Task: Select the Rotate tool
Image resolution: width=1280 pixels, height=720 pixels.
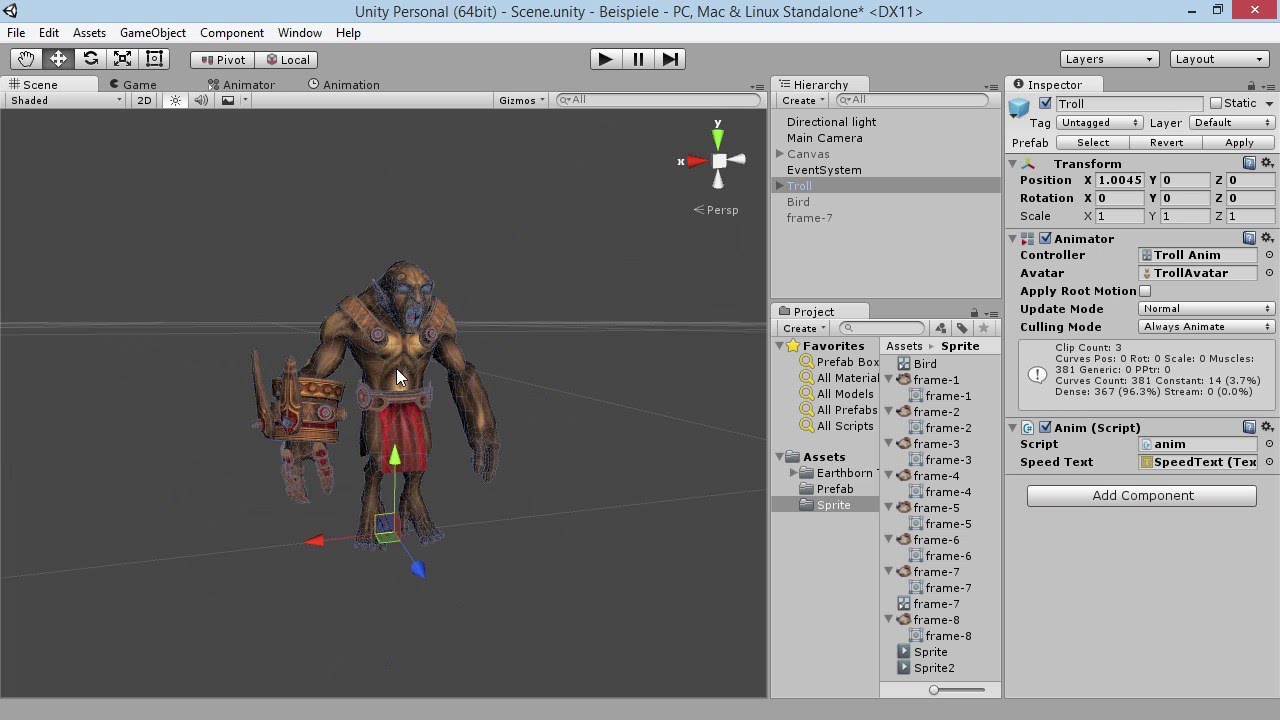Action: pyautogui.click(x=90, y=59)
